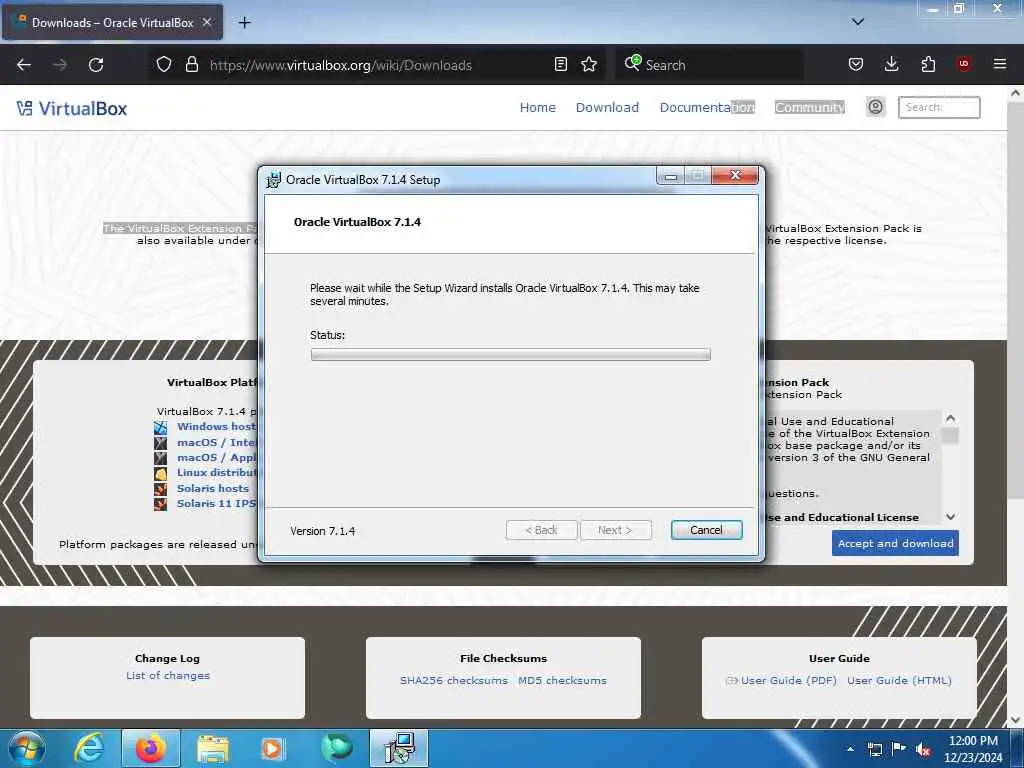Switch to the VirtualBox installer taskbar button

pos(399,748)
